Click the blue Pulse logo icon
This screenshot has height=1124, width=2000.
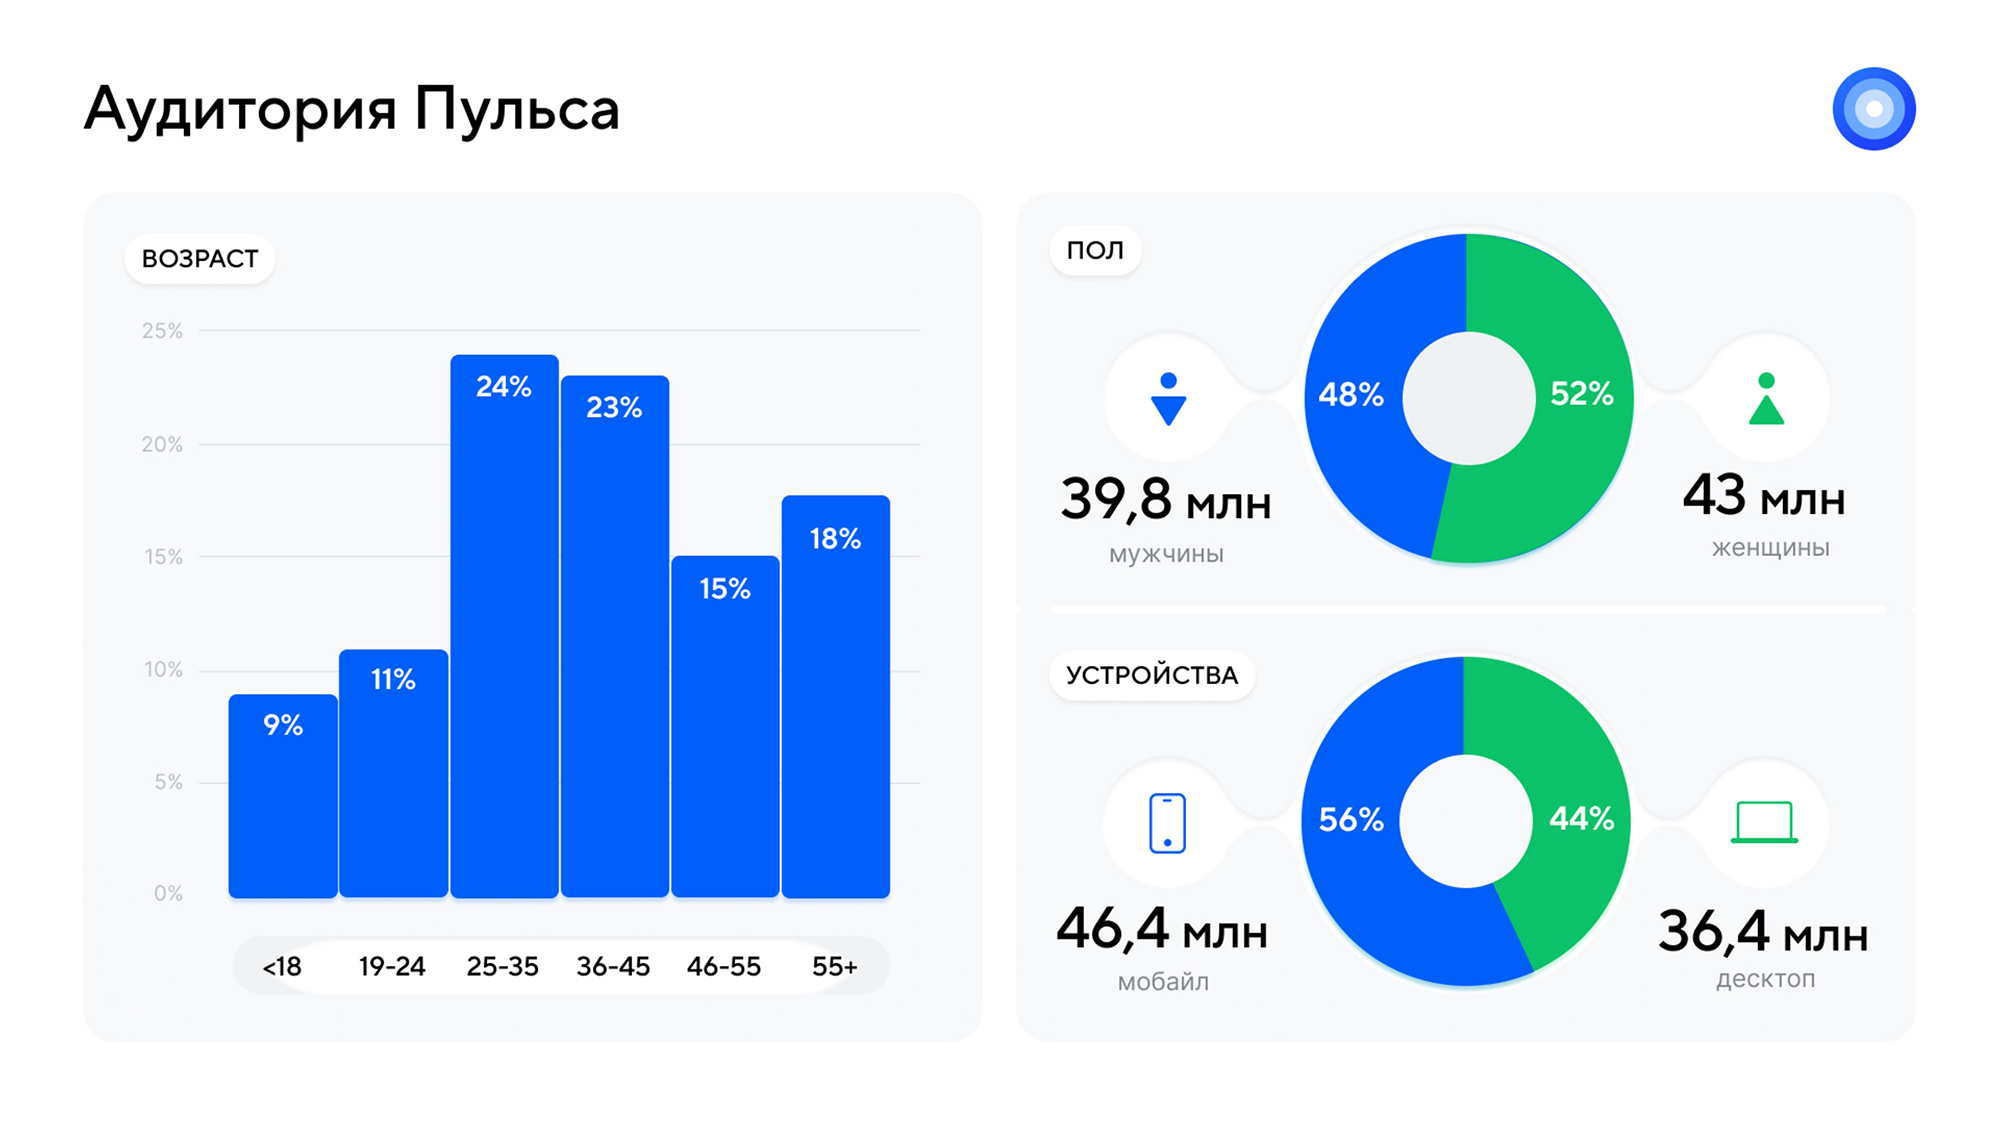click(x=1873, y=108)
